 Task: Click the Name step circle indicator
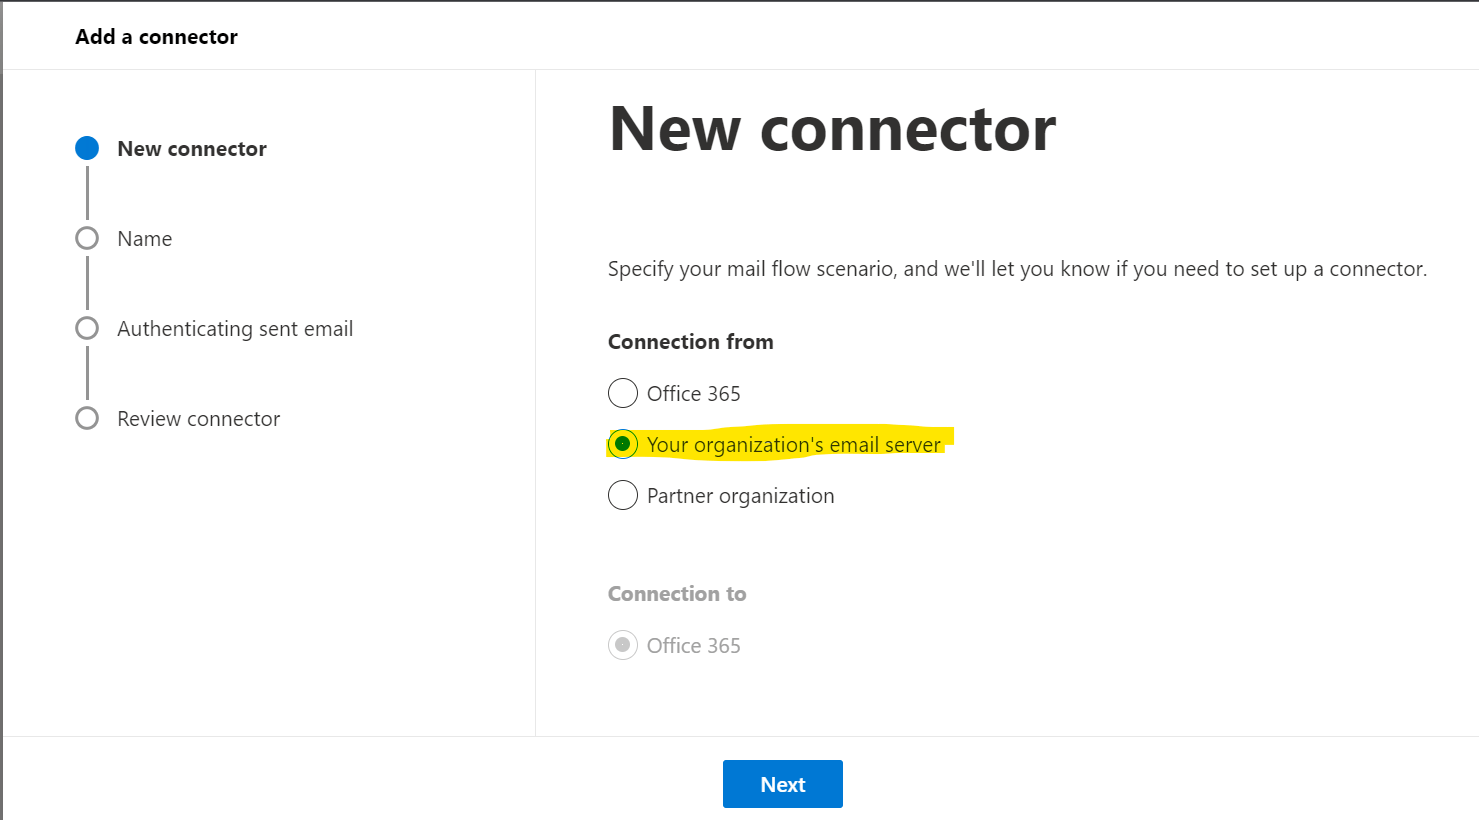coord(87,238)
